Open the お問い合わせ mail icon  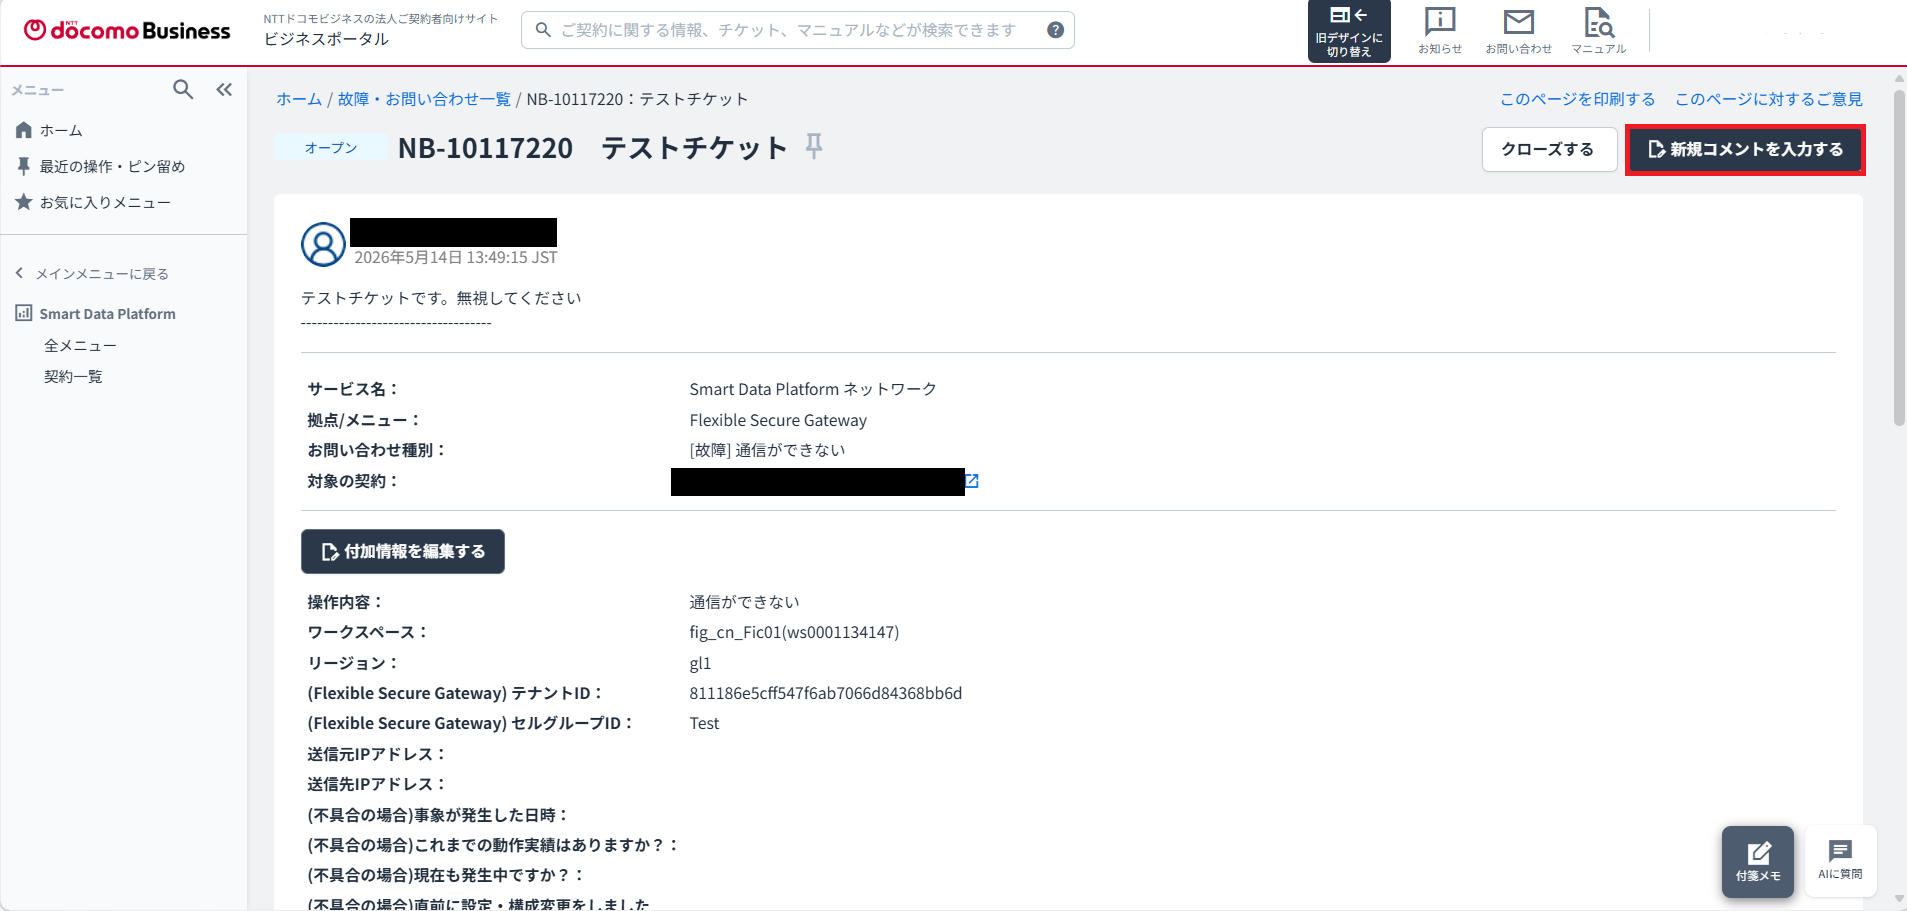tap(1518, 30)
